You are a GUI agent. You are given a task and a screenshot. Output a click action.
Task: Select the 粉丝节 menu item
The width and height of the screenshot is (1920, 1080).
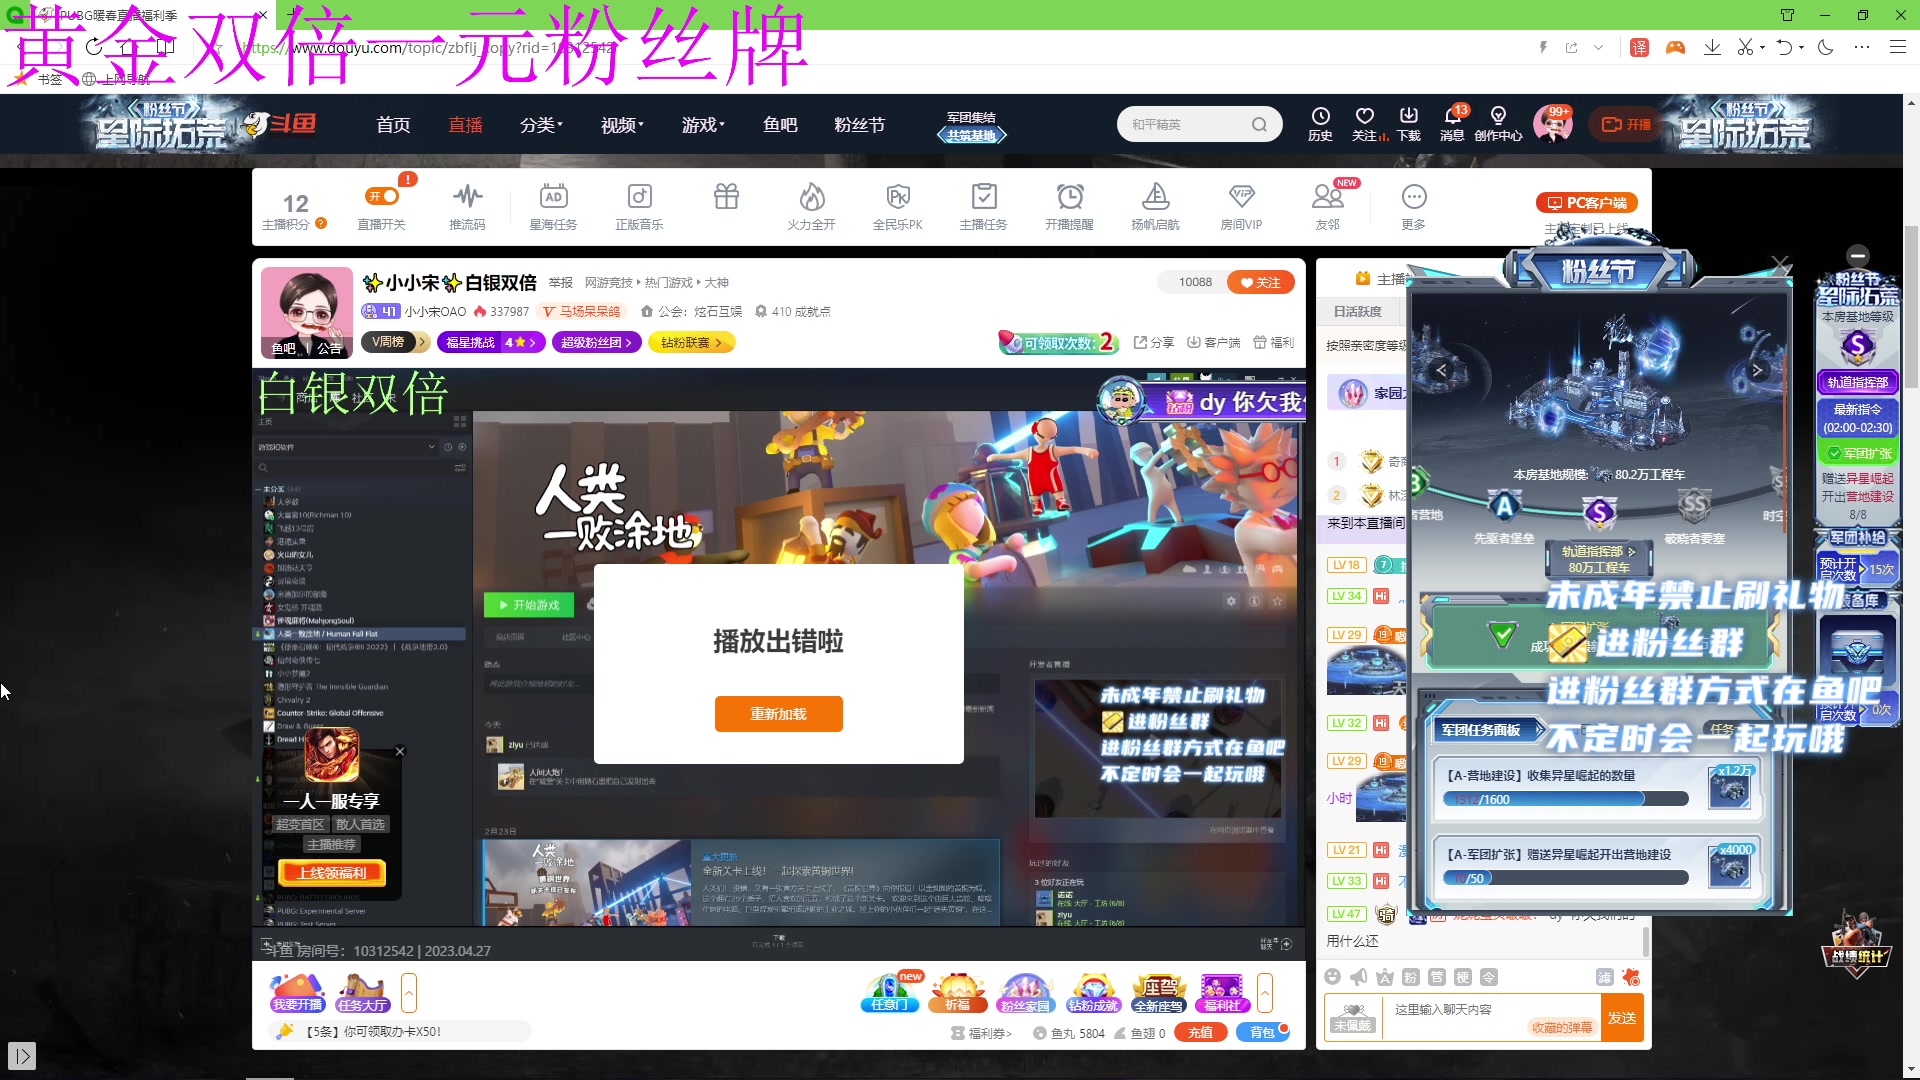click(859, 124)
